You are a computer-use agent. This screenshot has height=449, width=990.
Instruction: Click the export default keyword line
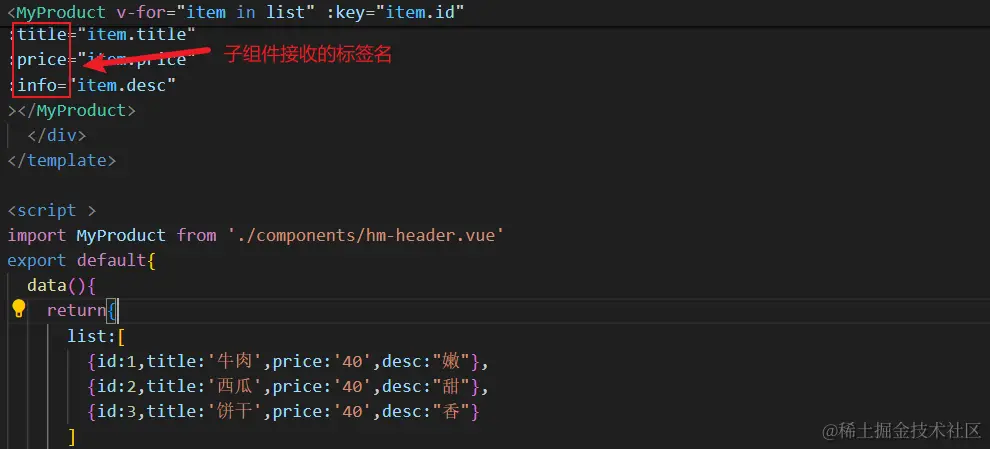(x=81, y=260)
